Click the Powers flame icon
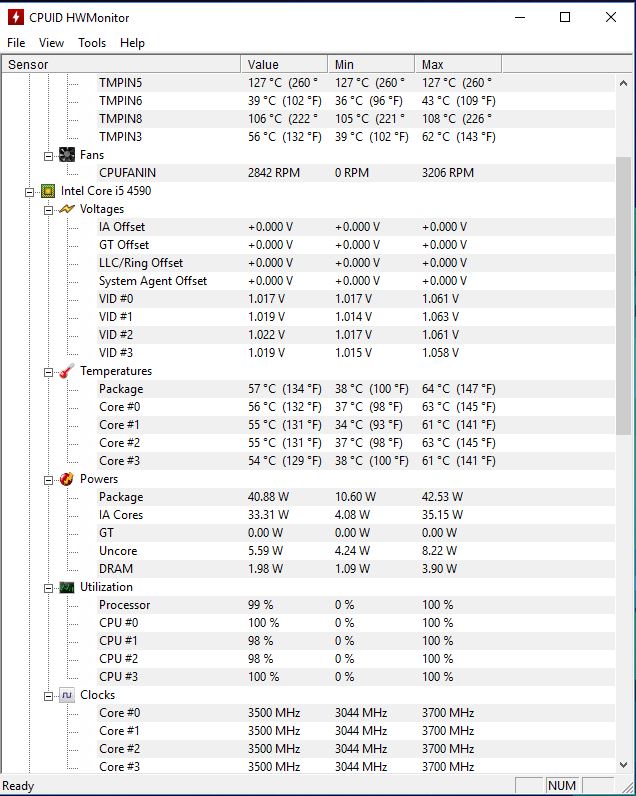This screenshot has width=636, height=796. click(x=66, y=479)
